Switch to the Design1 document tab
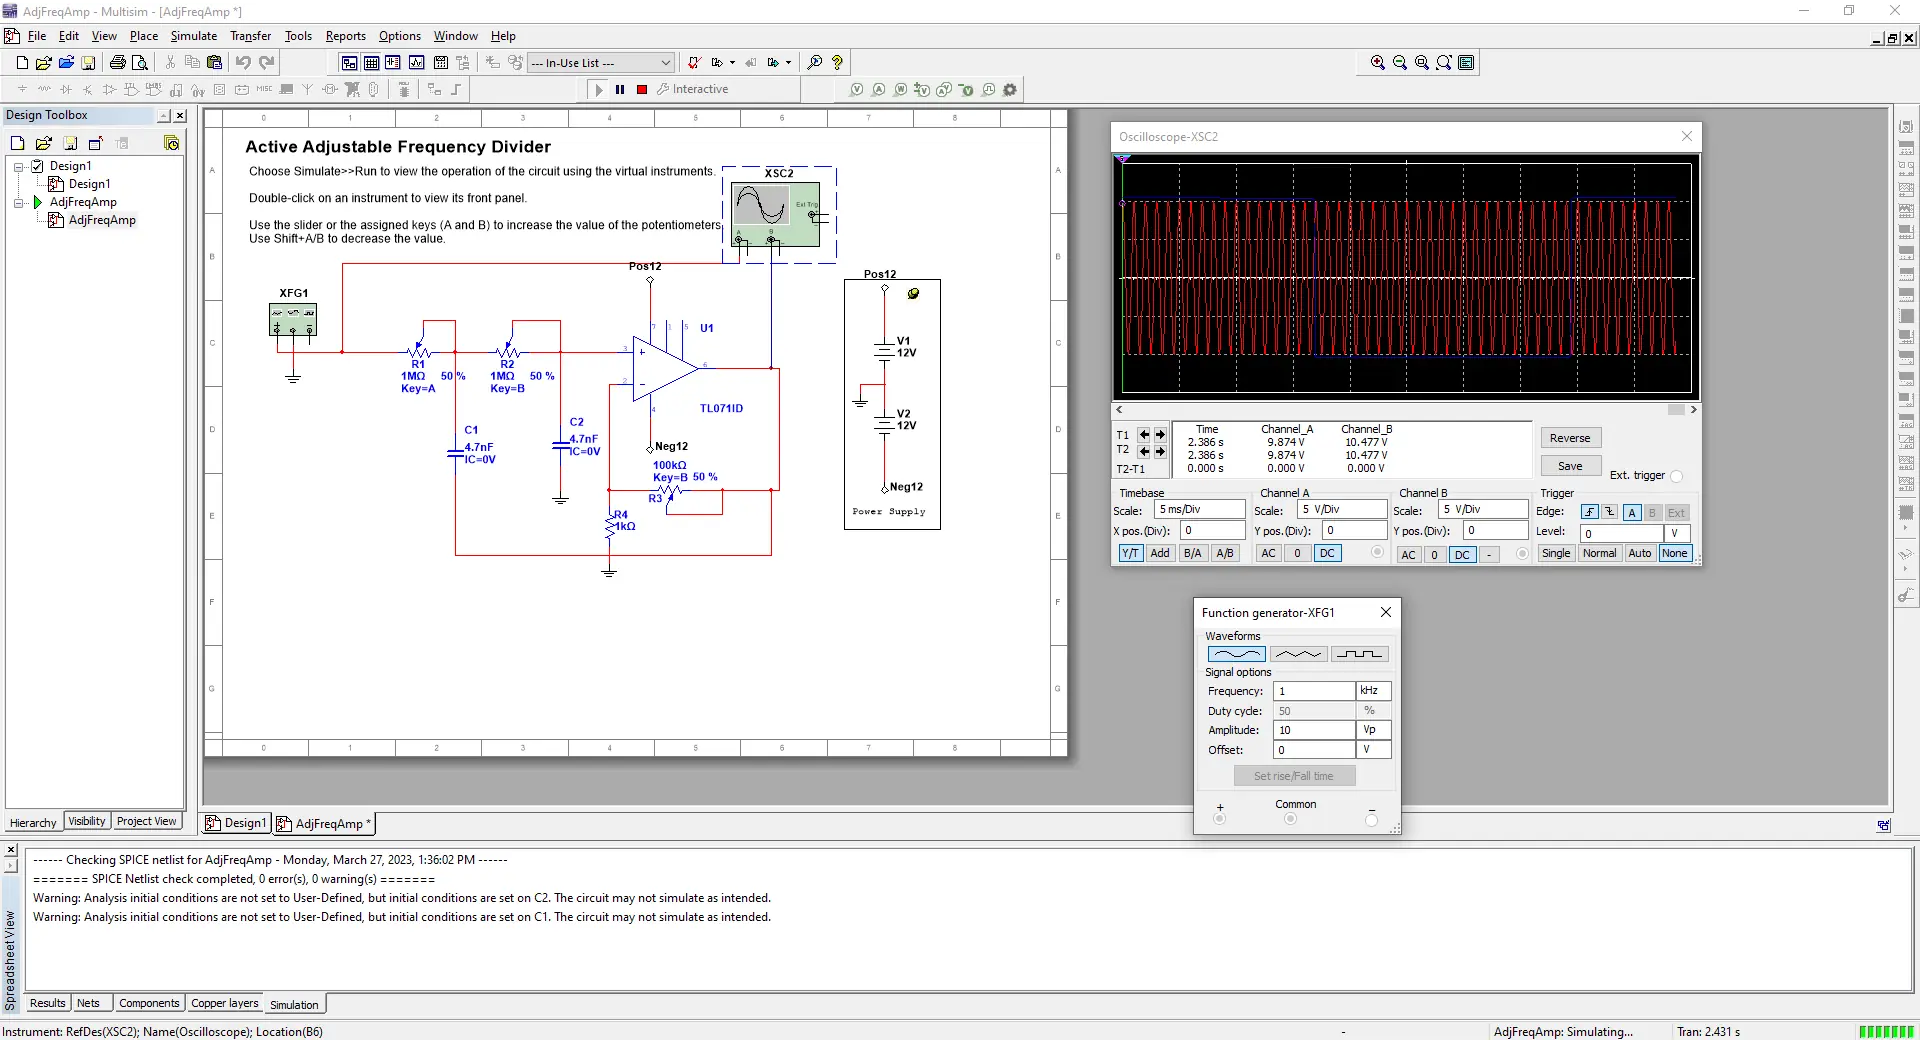Viewport: 1920px width, 1040px height. click(x=237, y=823)
